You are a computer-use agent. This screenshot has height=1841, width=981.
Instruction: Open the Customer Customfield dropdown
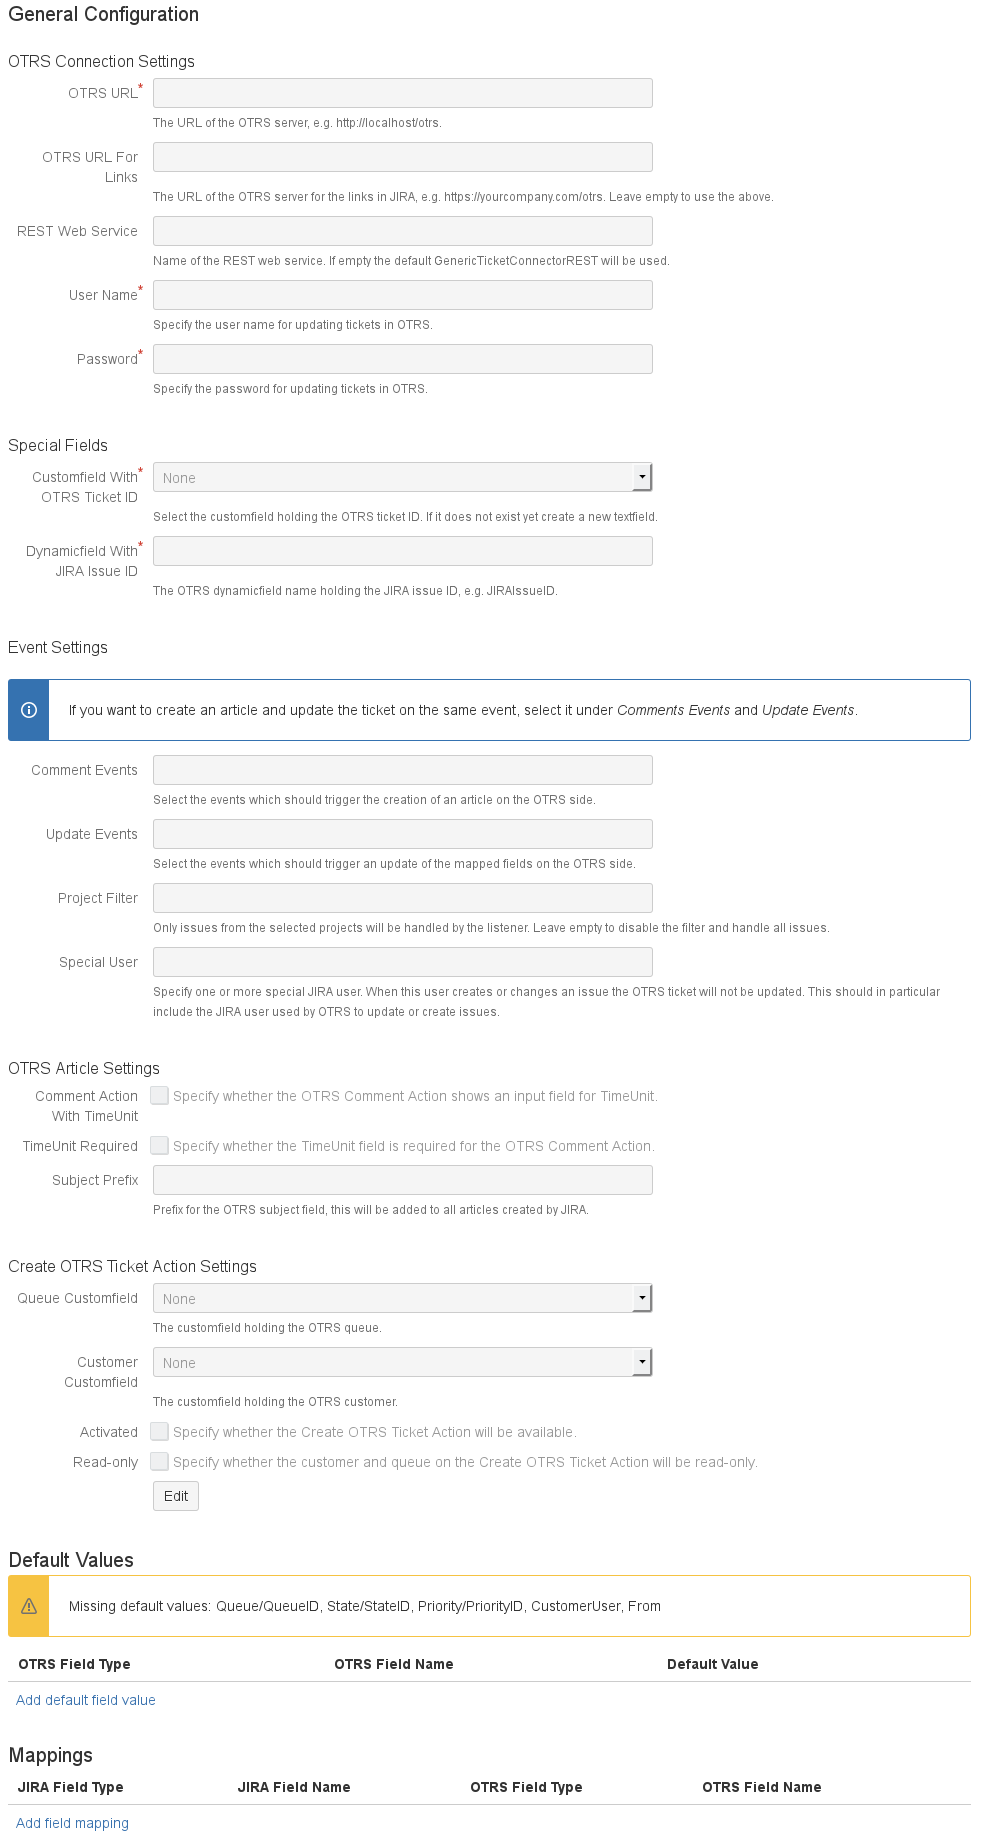(402, 1363)
